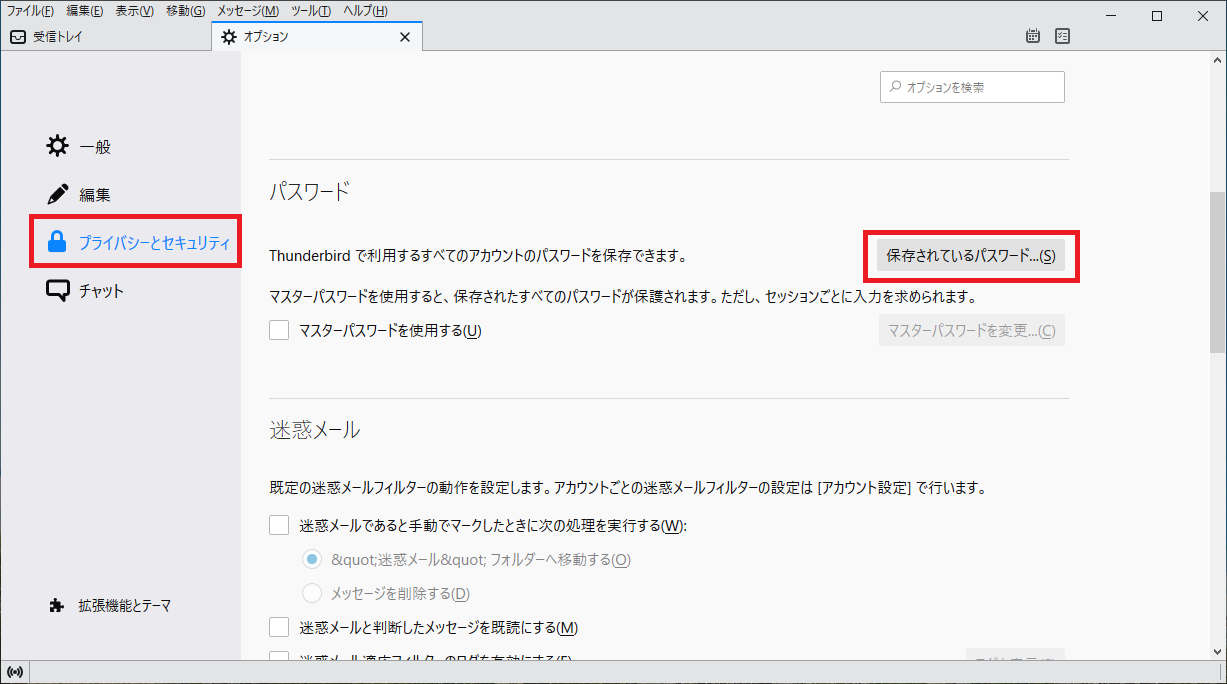Select メッセージを削除する radio button

(312, 593)
